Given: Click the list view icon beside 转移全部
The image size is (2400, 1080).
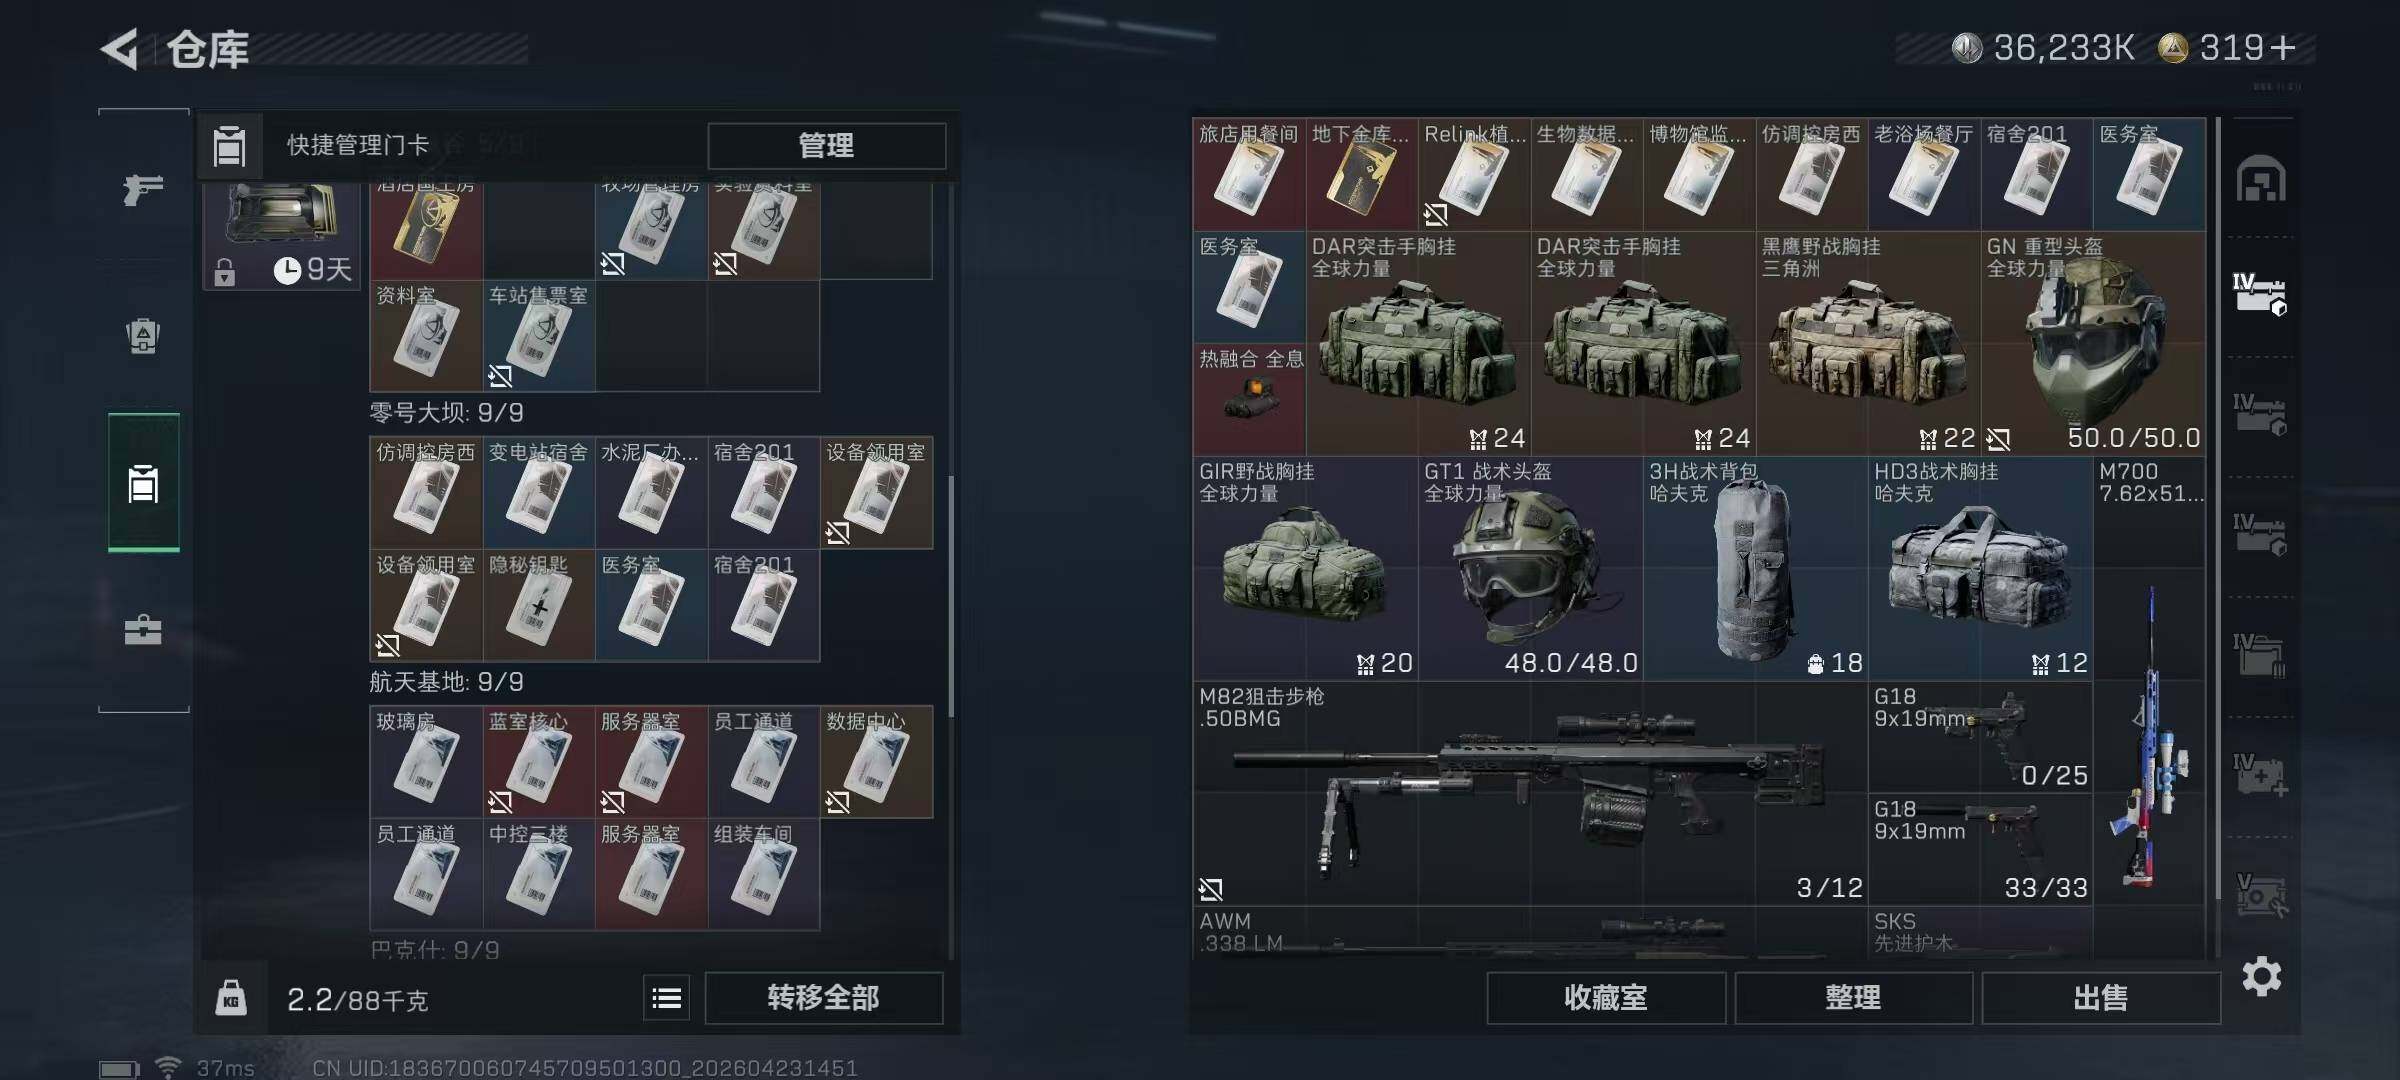Looking at the screenshot, I should pyautogui.click(x=667, y=998).
